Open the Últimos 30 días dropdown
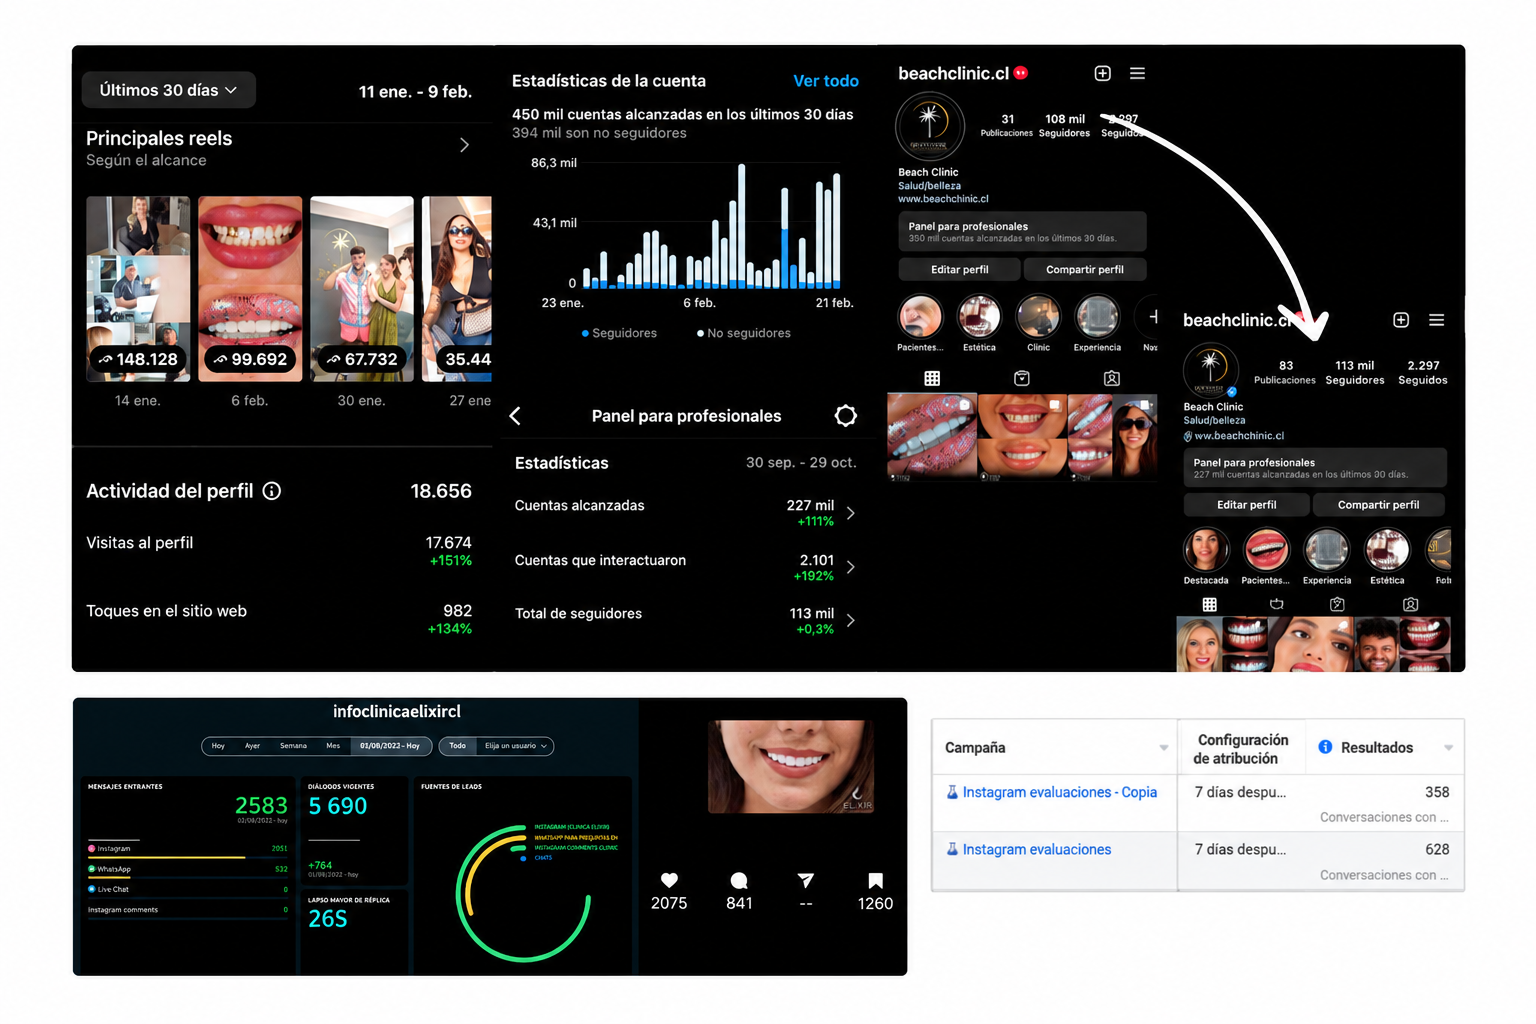This screenshot has width=1536, height=1024. (168, 90)
